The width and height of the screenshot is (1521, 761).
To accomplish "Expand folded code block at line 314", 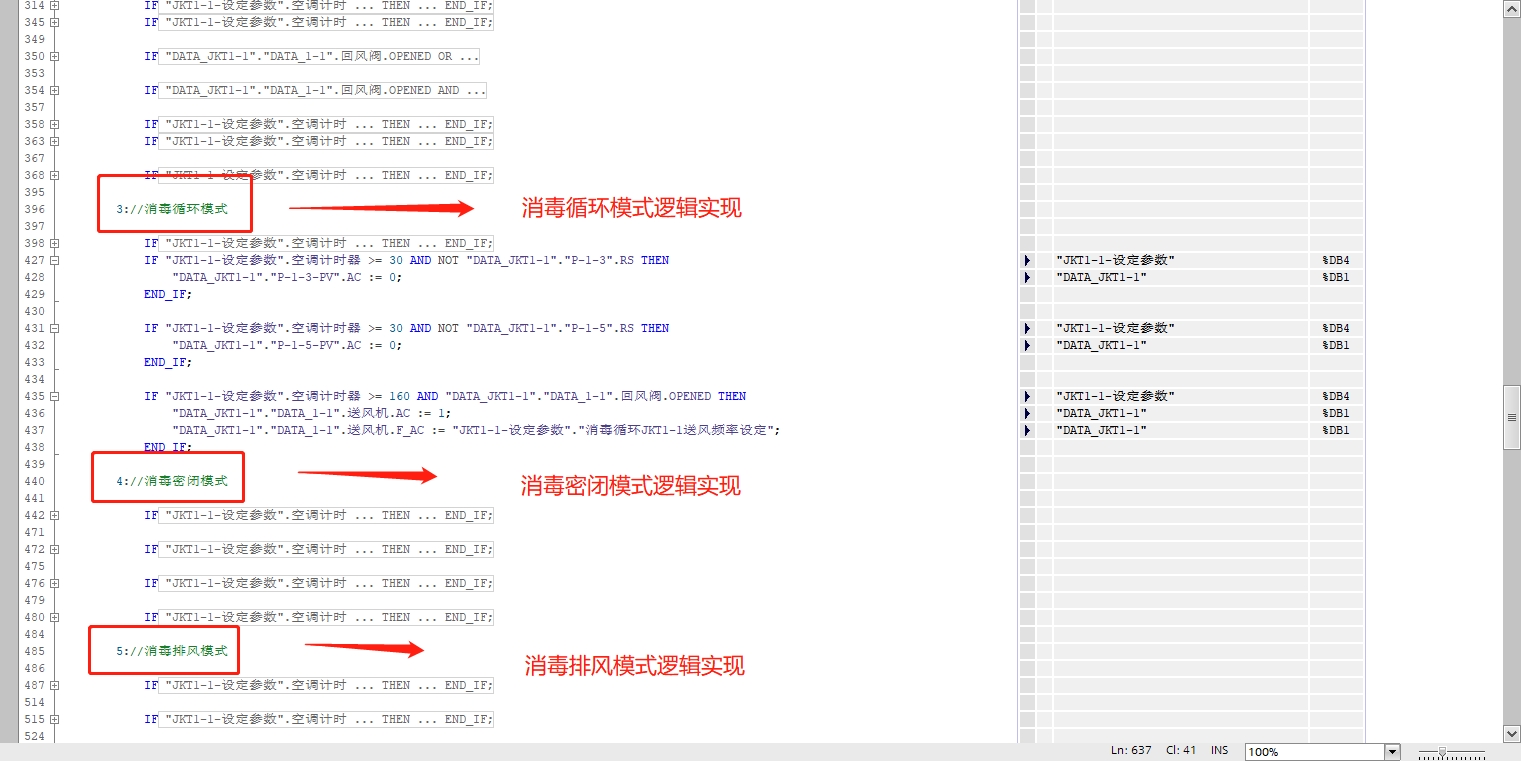I will pyautogui.click(x=54, y=5).
